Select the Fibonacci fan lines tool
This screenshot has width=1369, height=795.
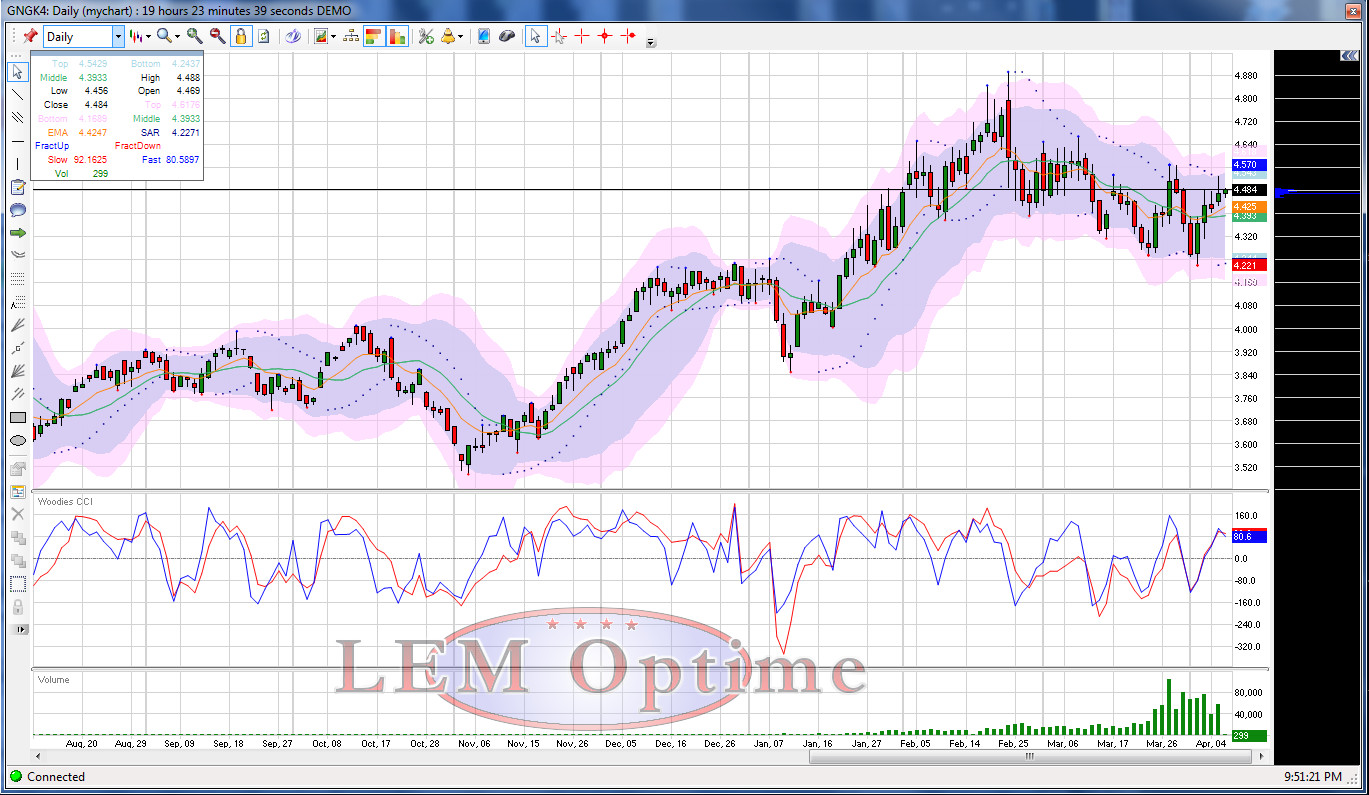(17, 325)
